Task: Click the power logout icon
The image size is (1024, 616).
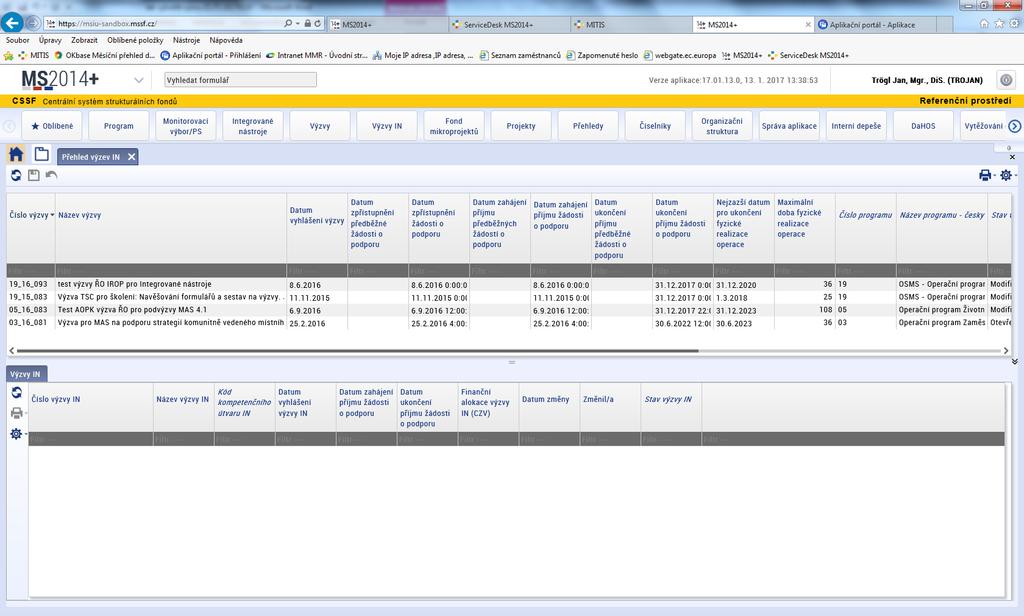Action: pyautogui.click(x=1006, y=80)
